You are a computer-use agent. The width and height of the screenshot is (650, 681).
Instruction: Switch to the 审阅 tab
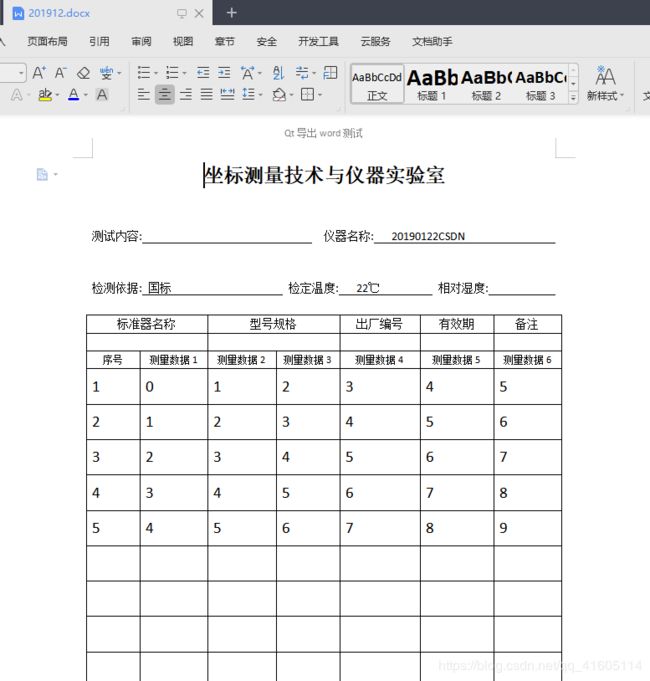142,41
